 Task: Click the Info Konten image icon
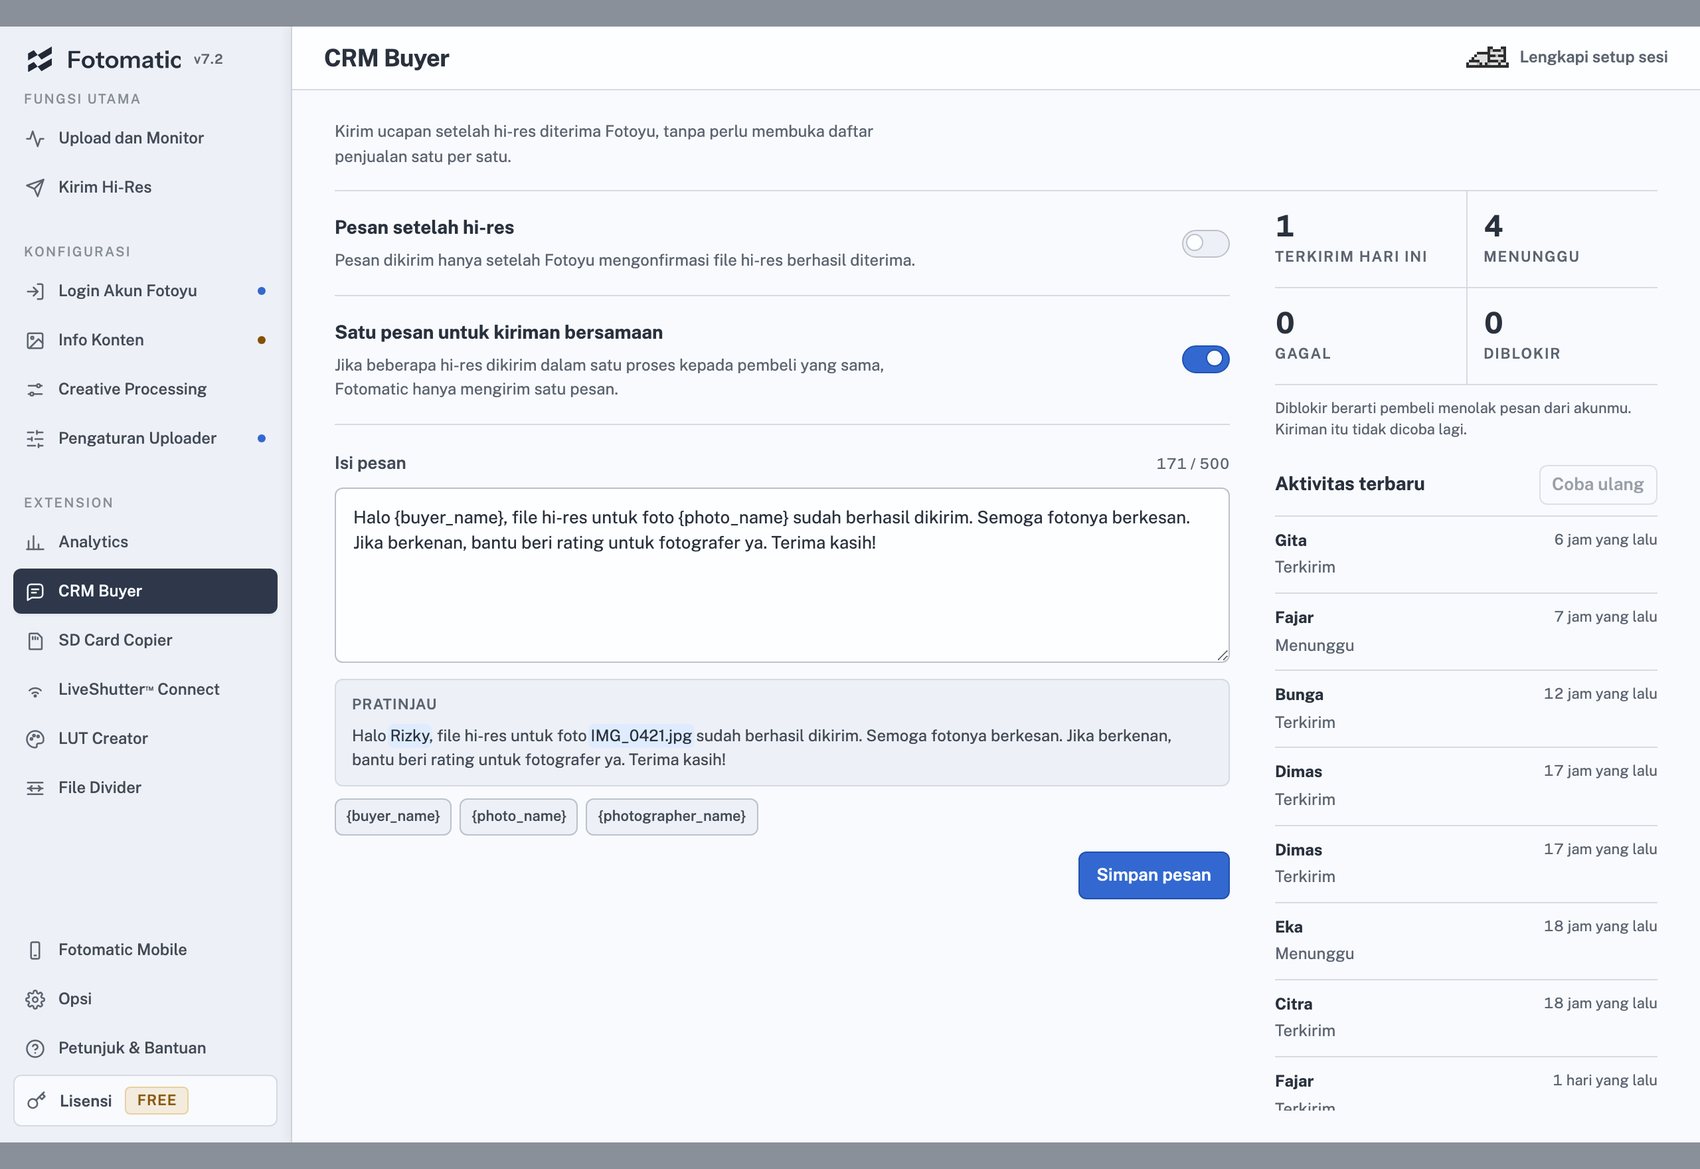pyautogui.click(x=35, y=340)
